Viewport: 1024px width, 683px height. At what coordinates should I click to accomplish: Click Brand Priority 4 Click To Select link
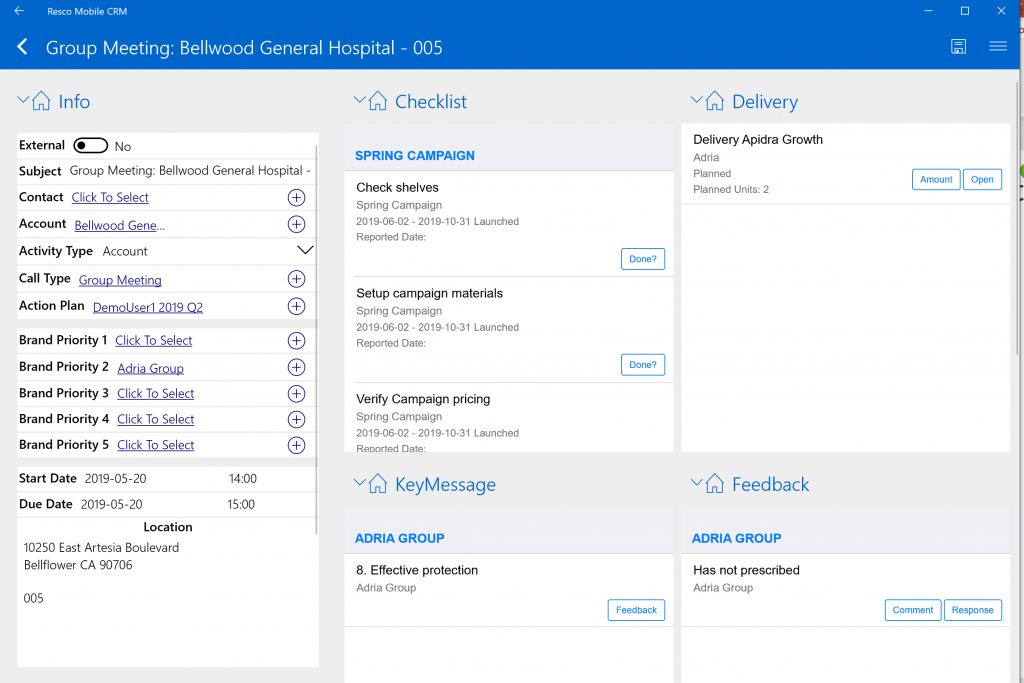tap(155, 419)
